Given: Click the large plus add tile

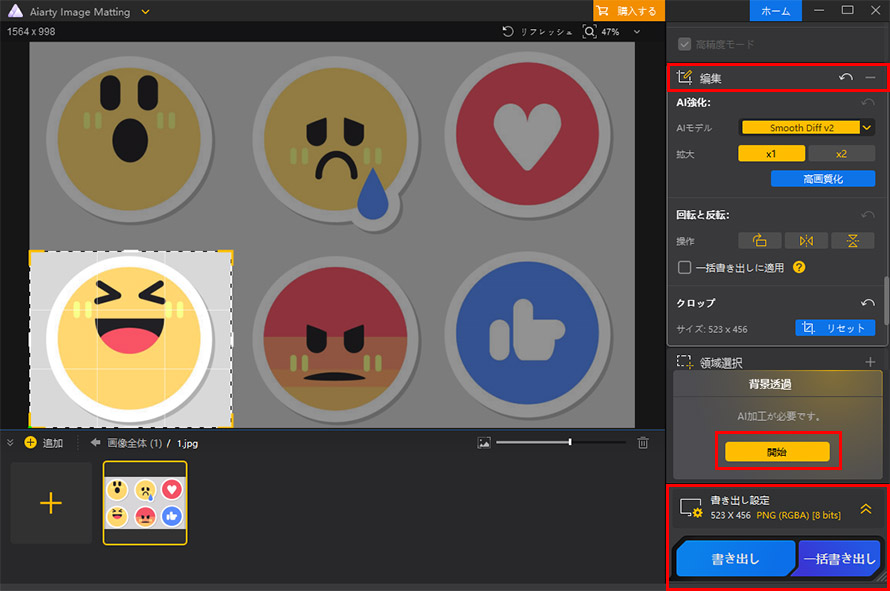Looking at the screenshot, I should click(51, 503).
